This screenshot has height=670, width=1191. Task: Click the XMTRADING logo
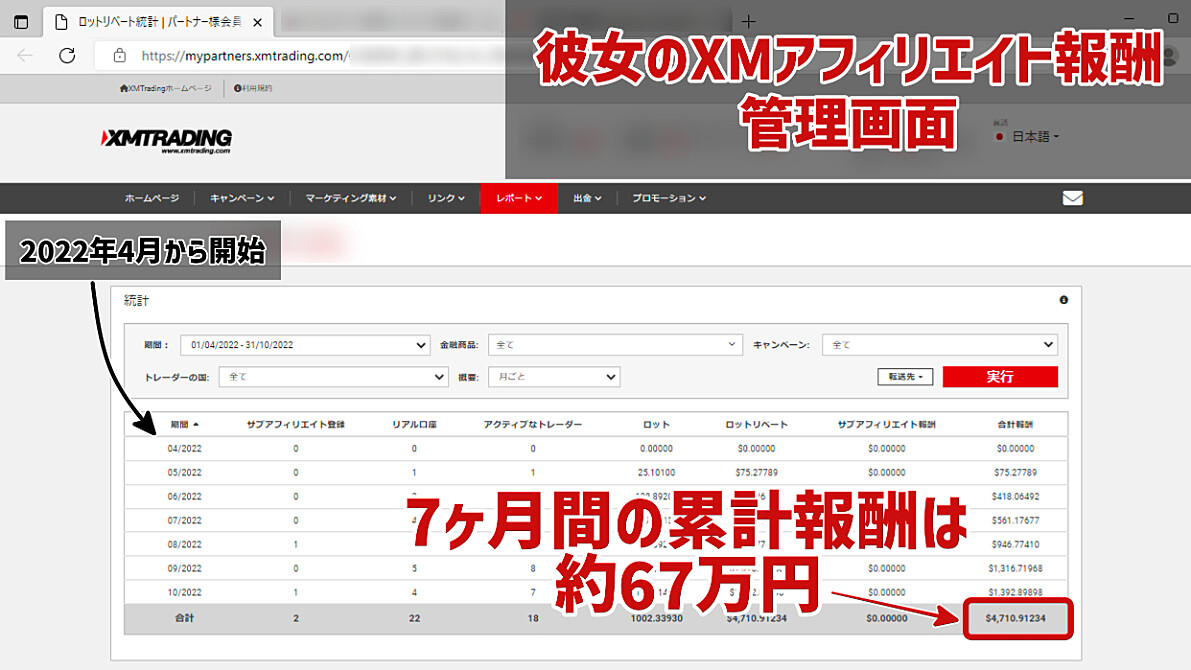pyautogui.click(x=166, y=140)
